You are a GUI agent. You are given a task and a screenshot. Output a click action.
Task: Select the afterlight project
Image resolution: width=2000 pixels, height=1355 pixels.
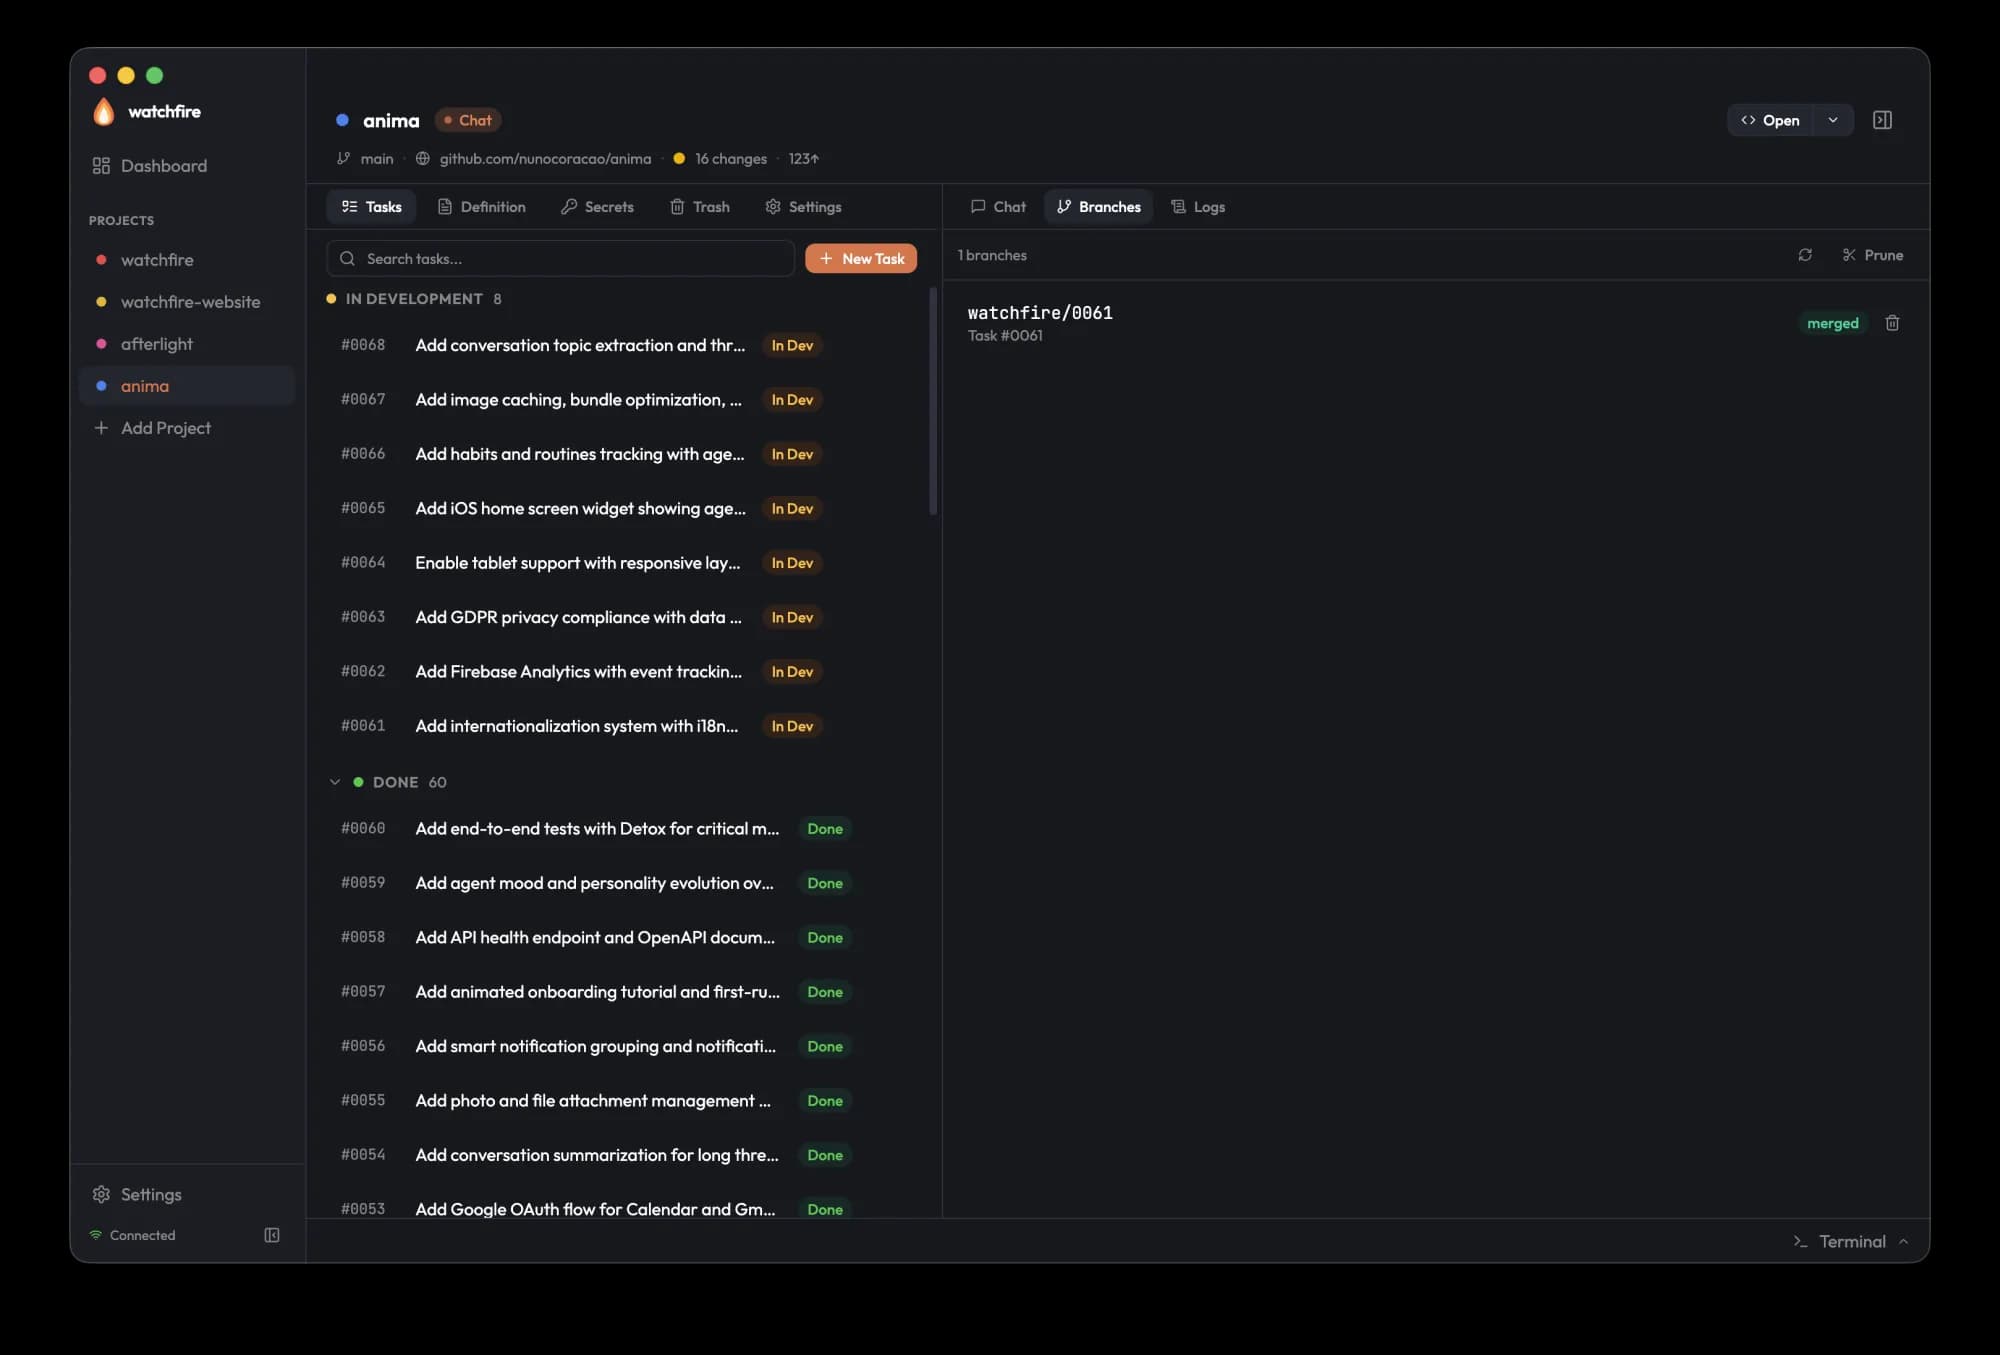coord(187,344)
